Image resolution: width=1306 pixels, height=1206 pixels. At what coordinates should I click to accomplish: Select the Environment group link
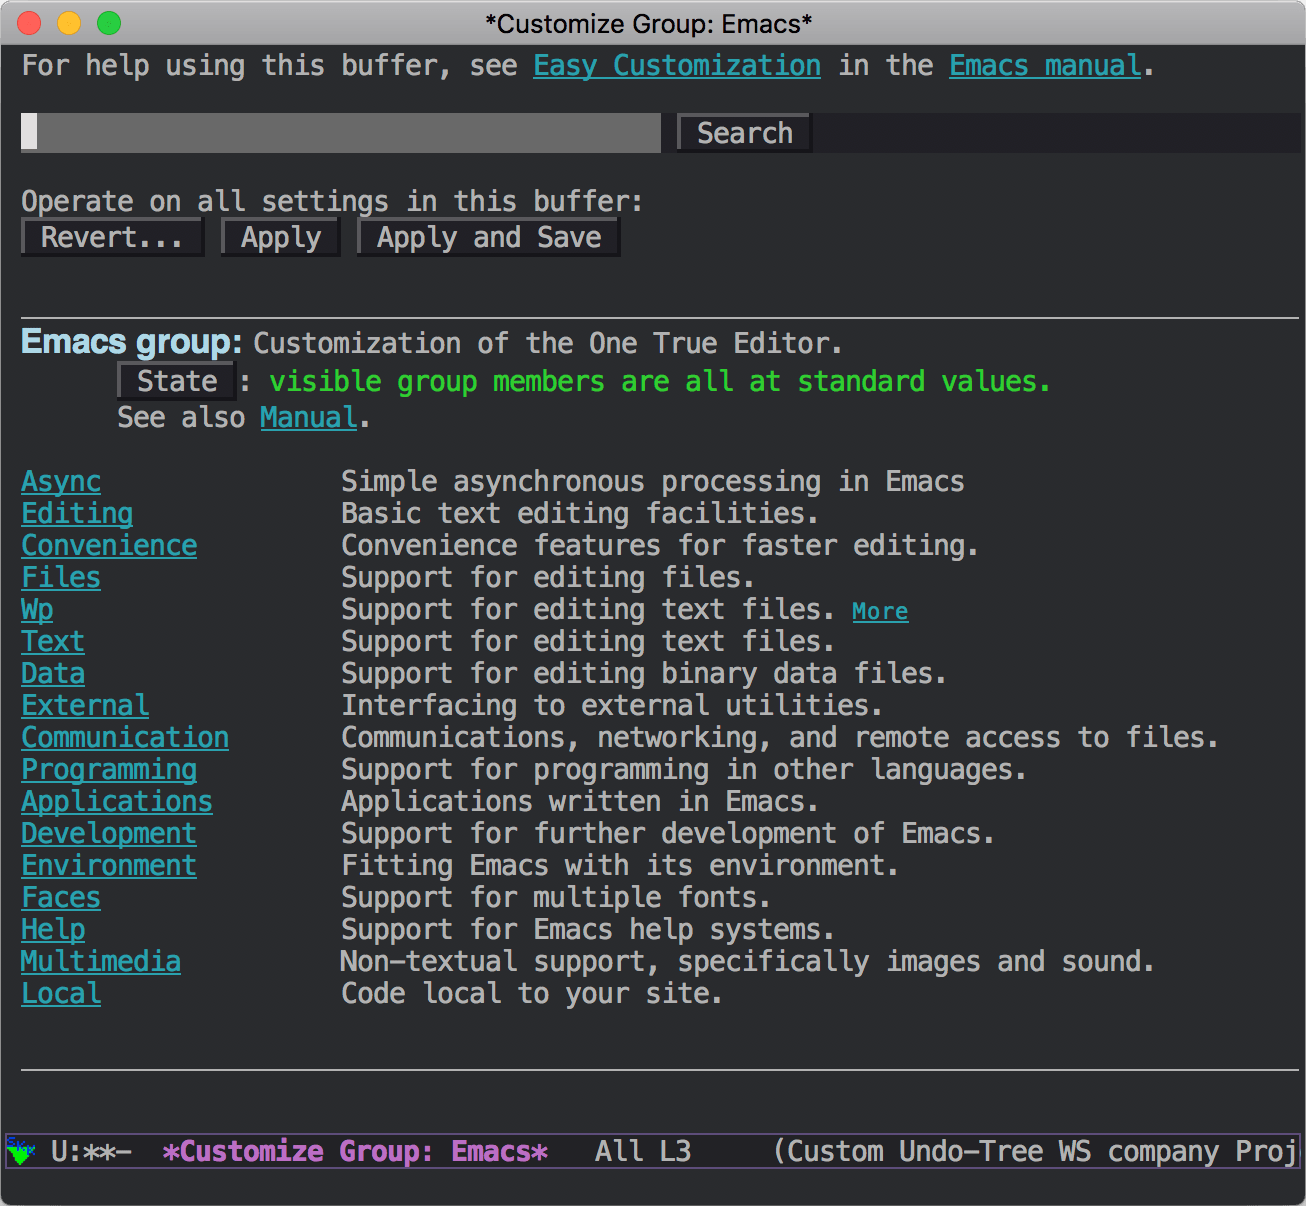pos(109,866)
